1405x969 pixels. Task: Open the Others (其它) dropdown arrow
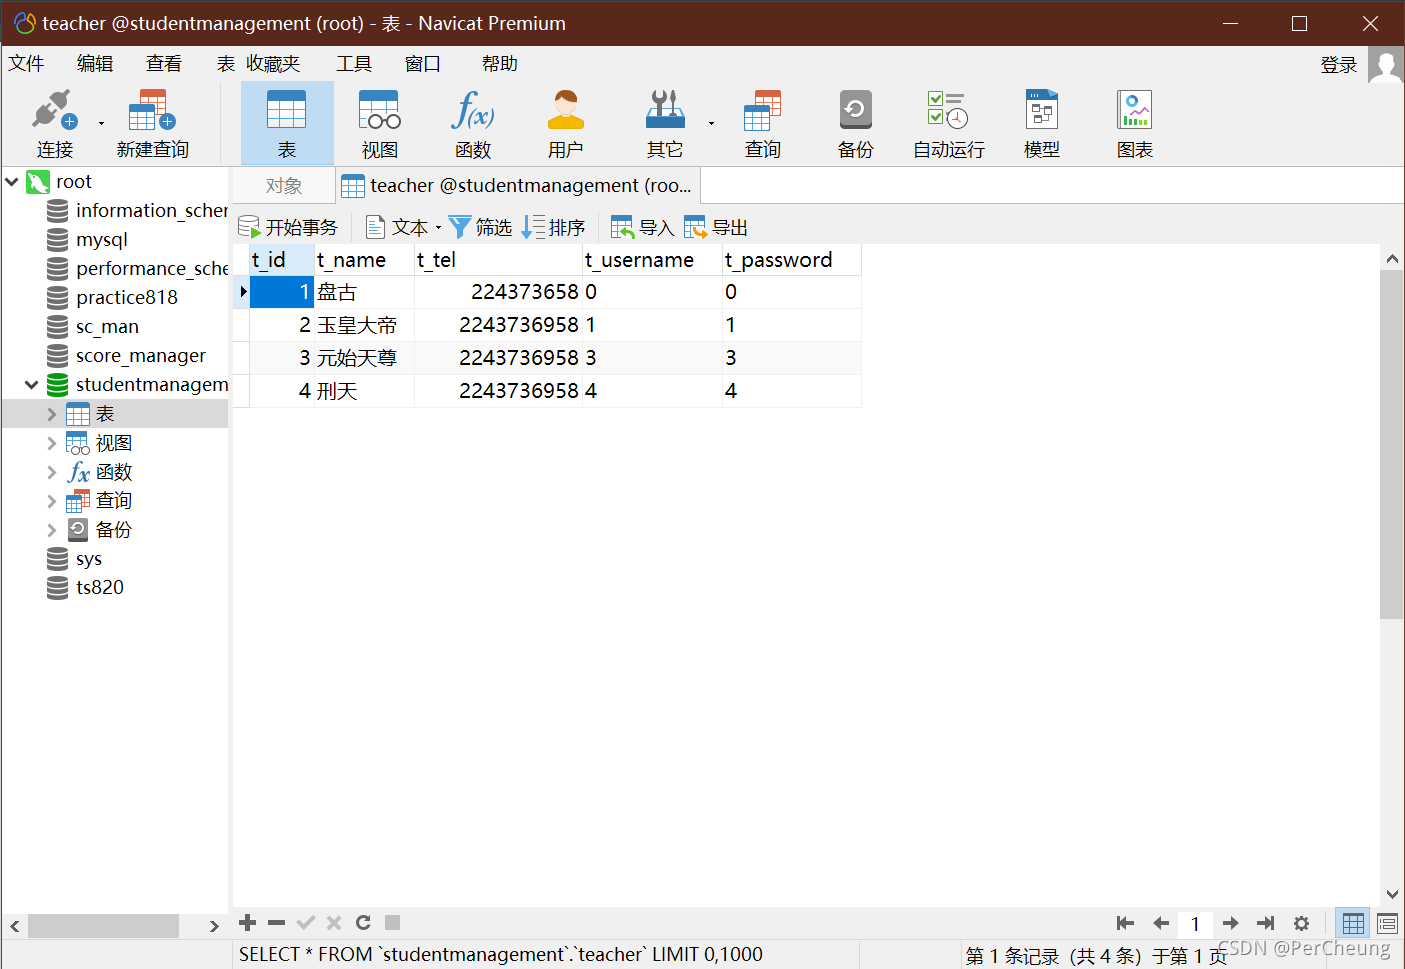click(x=711, y=124)
